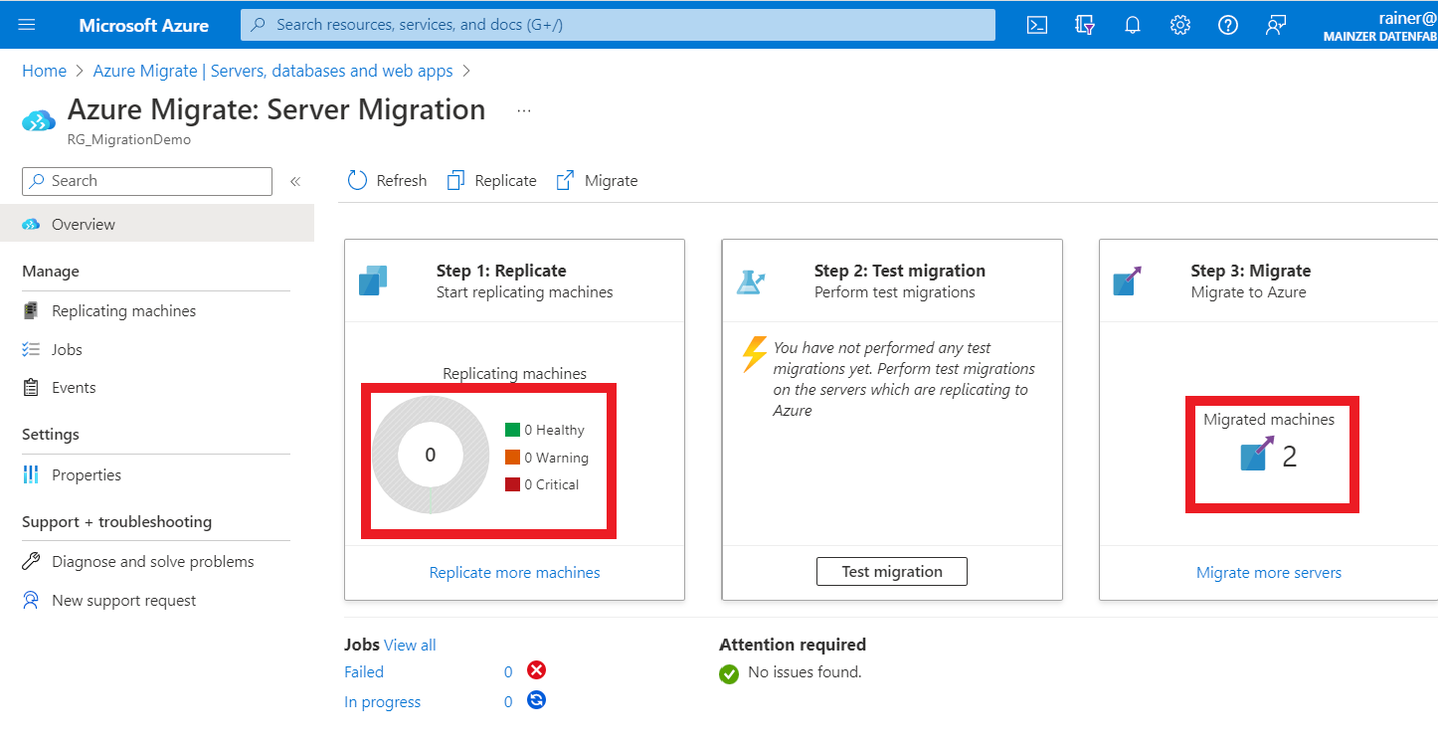
Task: Click Replicate more machines link
Action: click(x=515, y=572)
